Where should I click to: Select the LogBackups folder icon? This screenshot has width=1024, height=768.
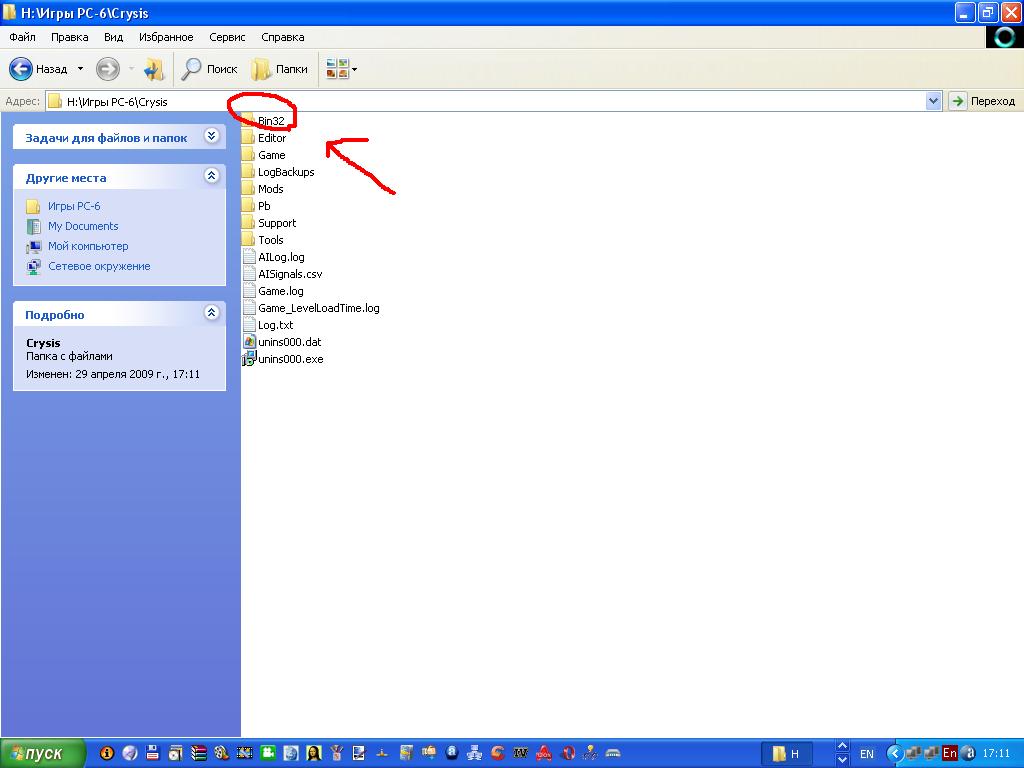pyautogui.click(x=248, y=172)
